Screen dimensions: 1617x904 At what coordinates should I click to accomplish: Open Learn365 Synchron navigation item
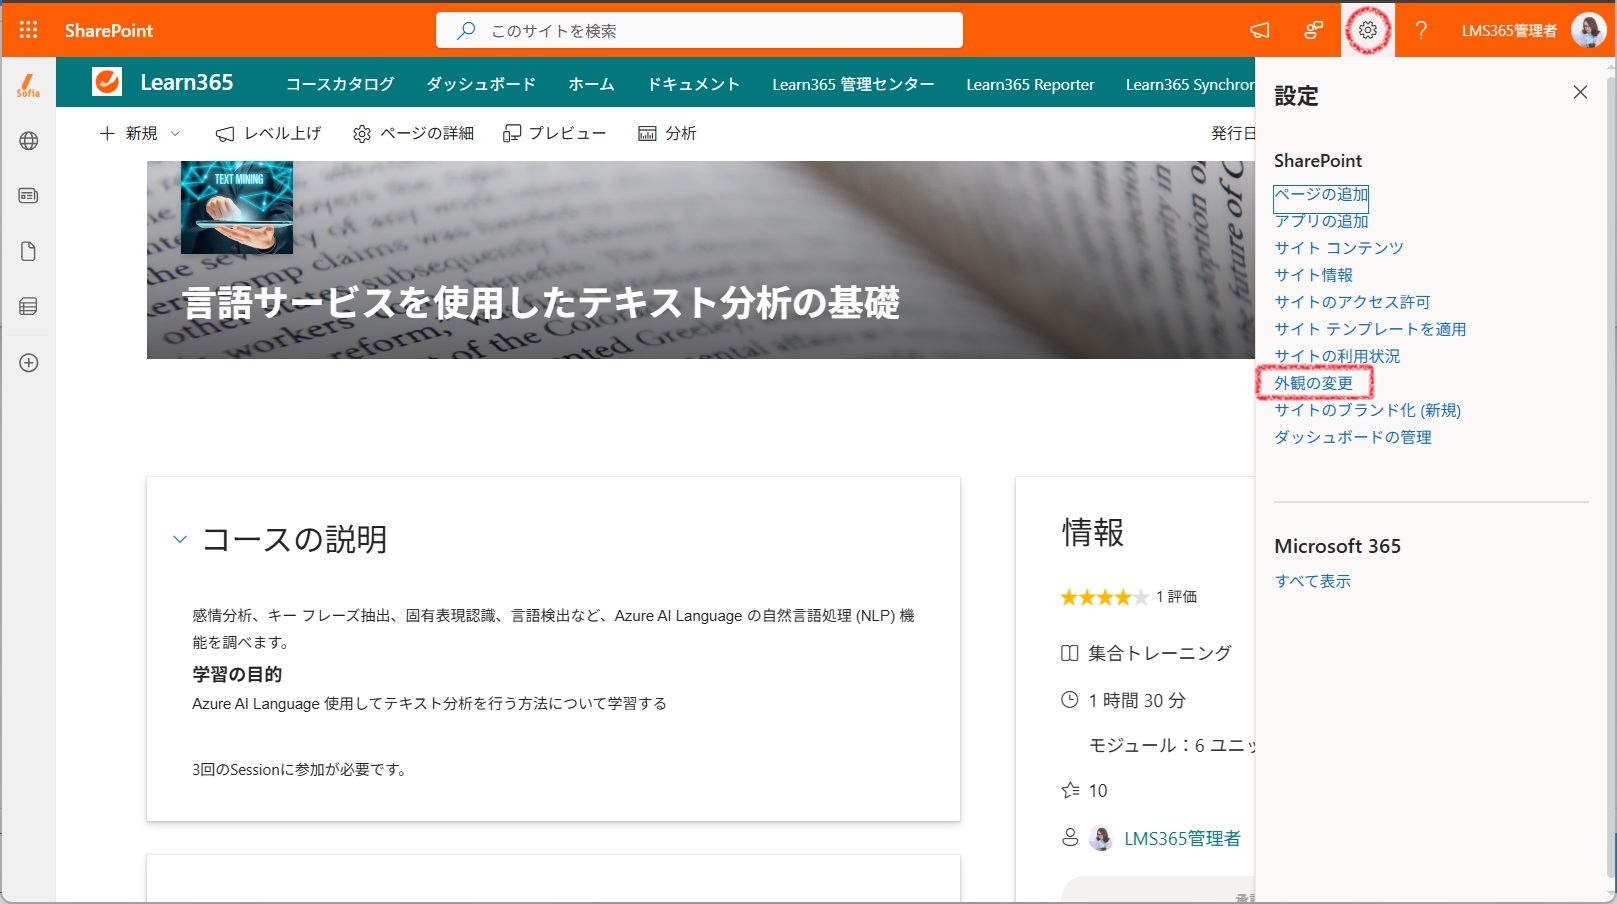1189,84
